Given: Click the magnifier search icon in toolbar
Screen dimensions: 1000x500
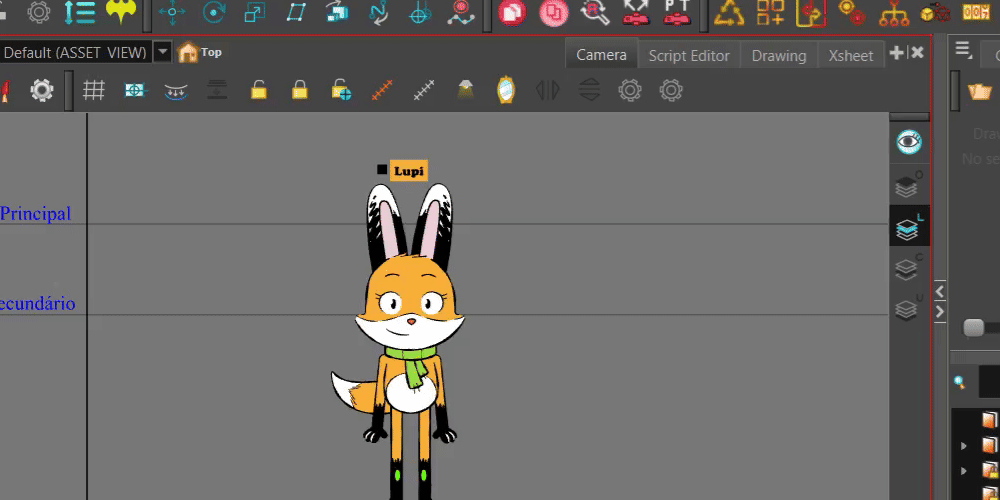Looking at the screenshot, I should click(x=595, y=13).
